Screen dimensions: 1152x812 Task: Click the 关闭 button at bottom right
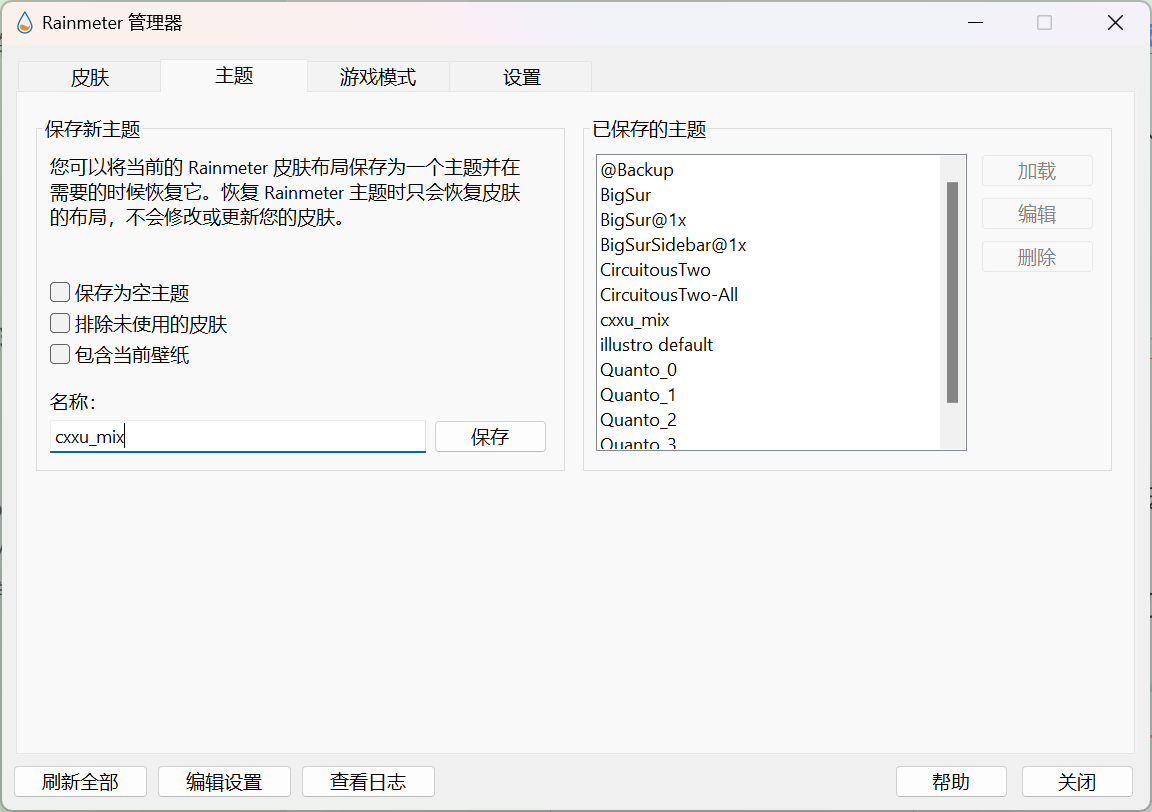(x=1076, y=781)
